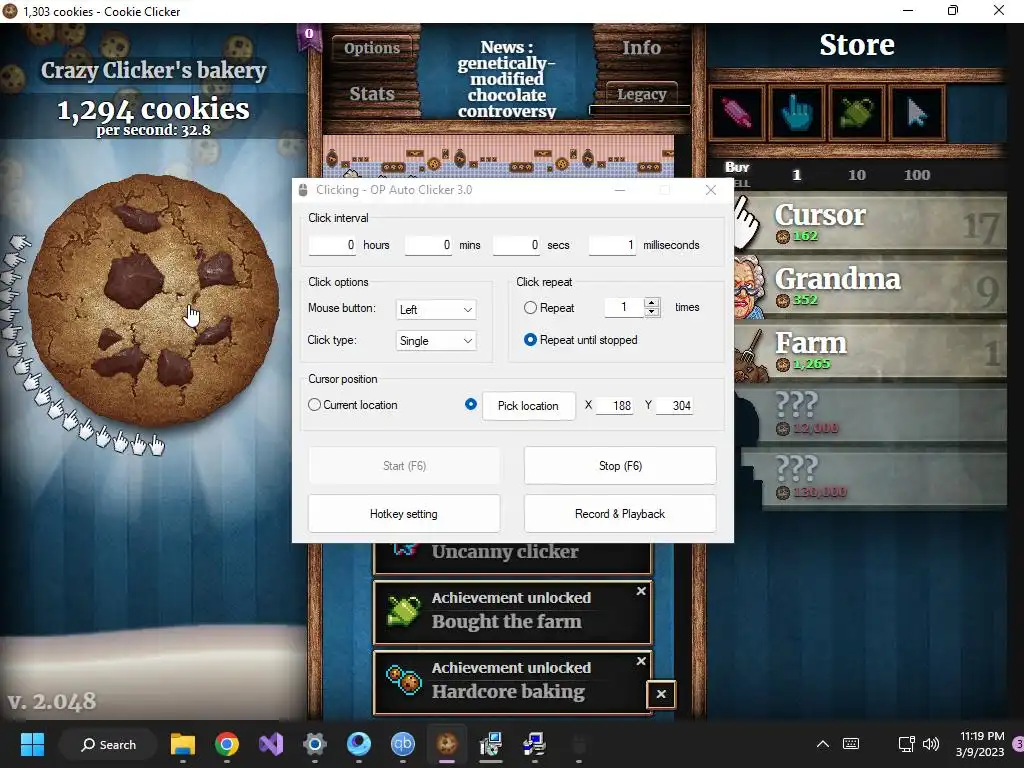Open the Info menu
This screenshot has height=768, width=1024.
(641, 48)
